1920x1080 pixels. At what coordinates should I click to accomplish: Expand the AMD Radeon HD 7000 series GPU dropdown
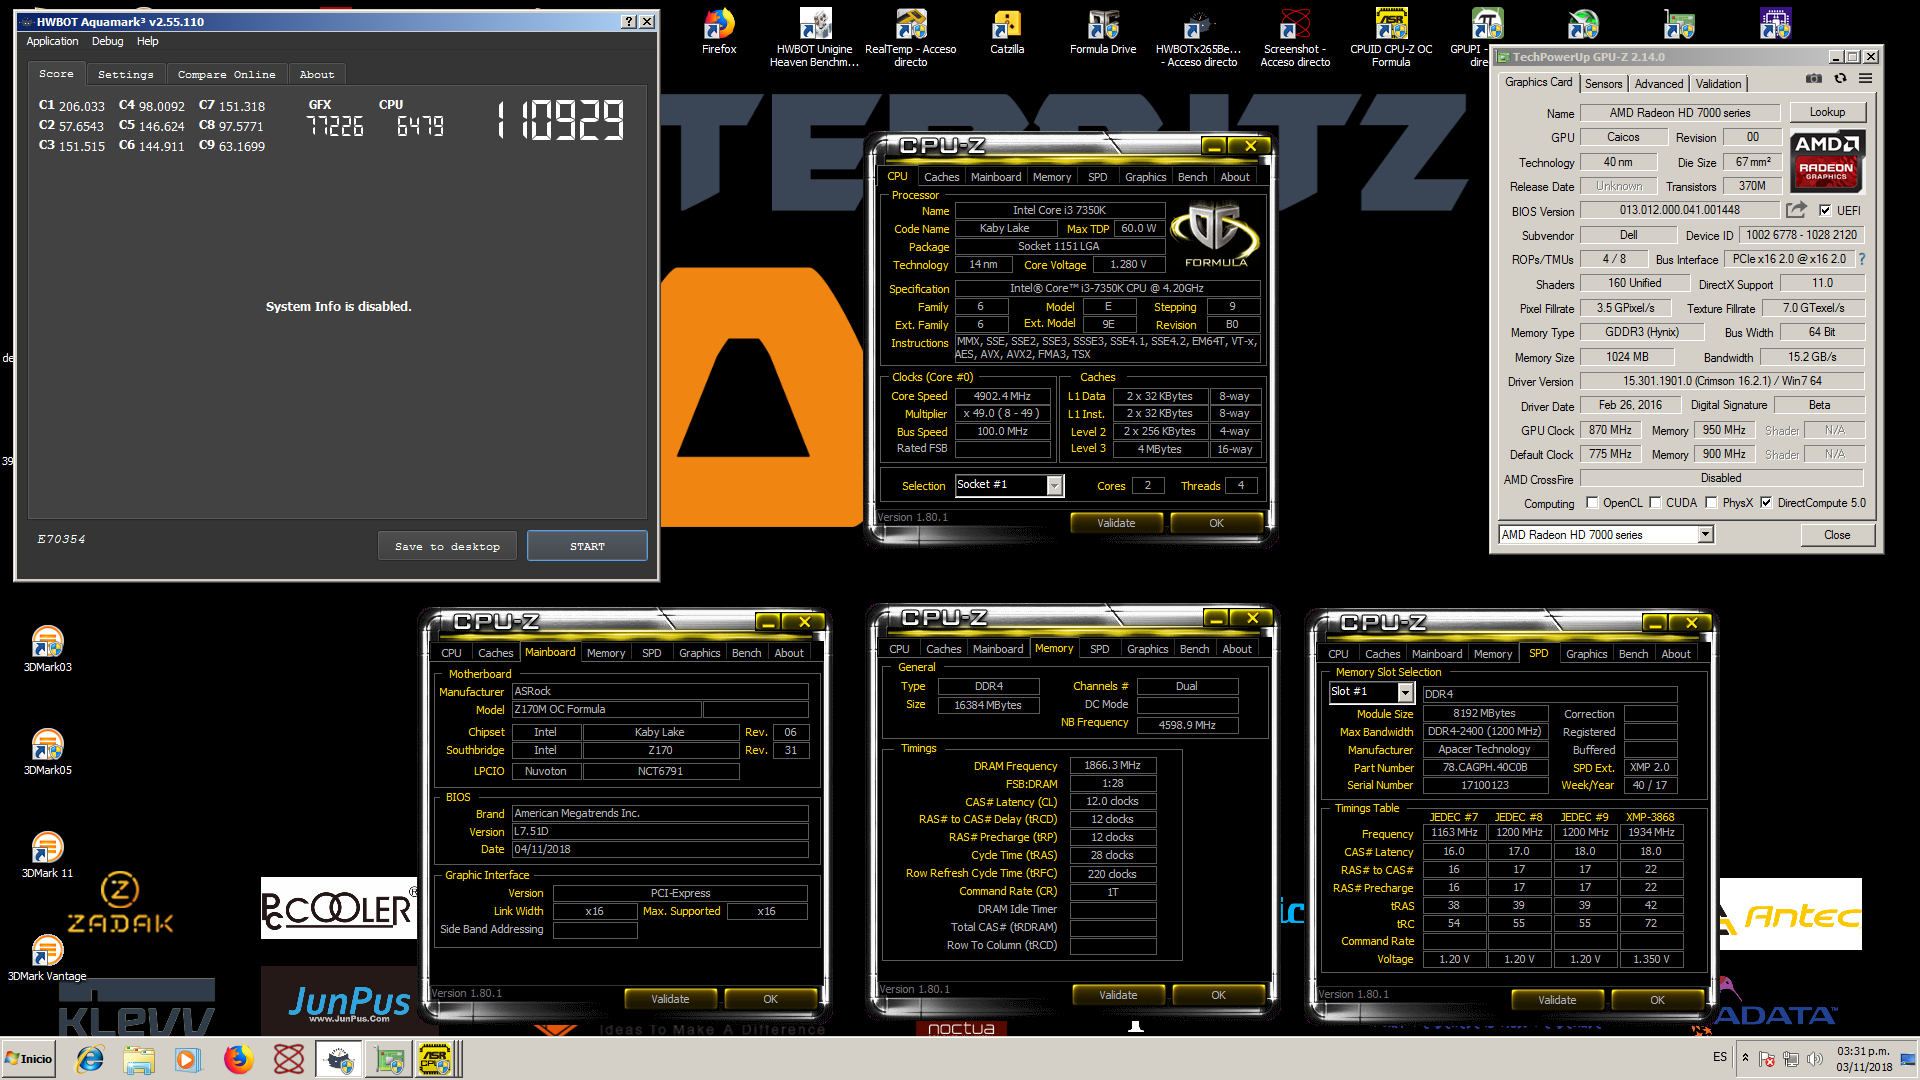click(1706, 535)
